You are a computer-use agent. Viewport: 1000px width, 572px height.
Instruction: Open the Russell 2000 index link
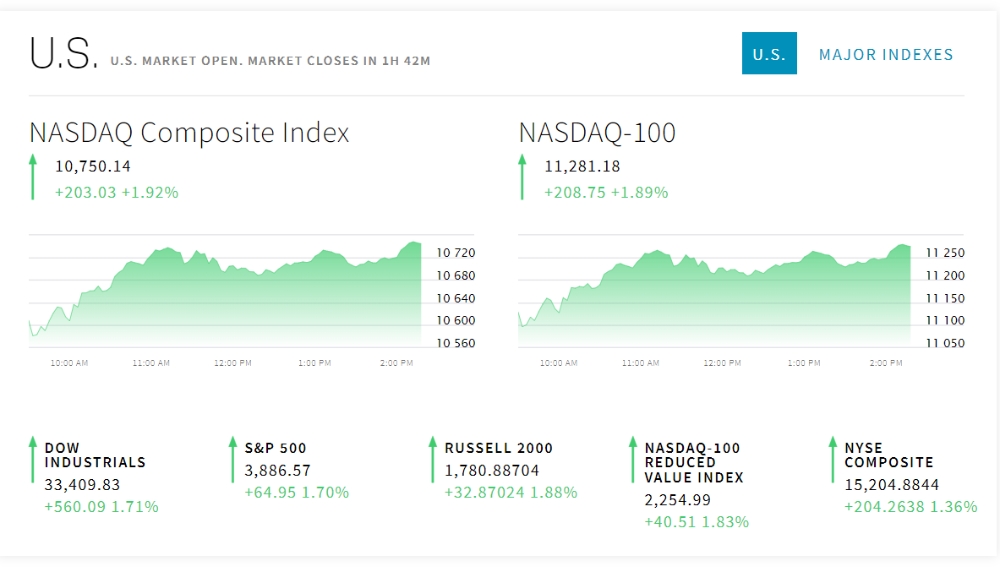tap(499, 448)
